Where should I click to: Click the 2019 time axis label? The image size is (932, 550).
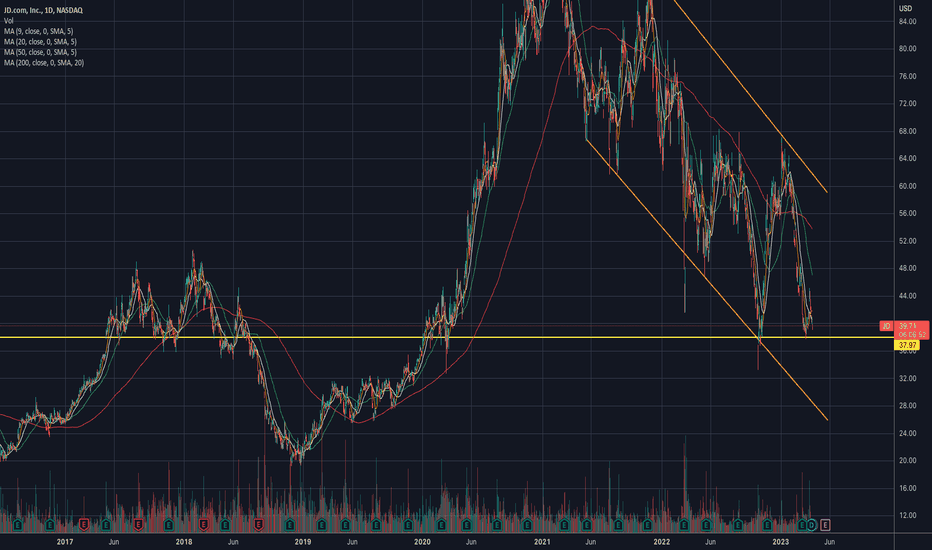coord(303,542)
